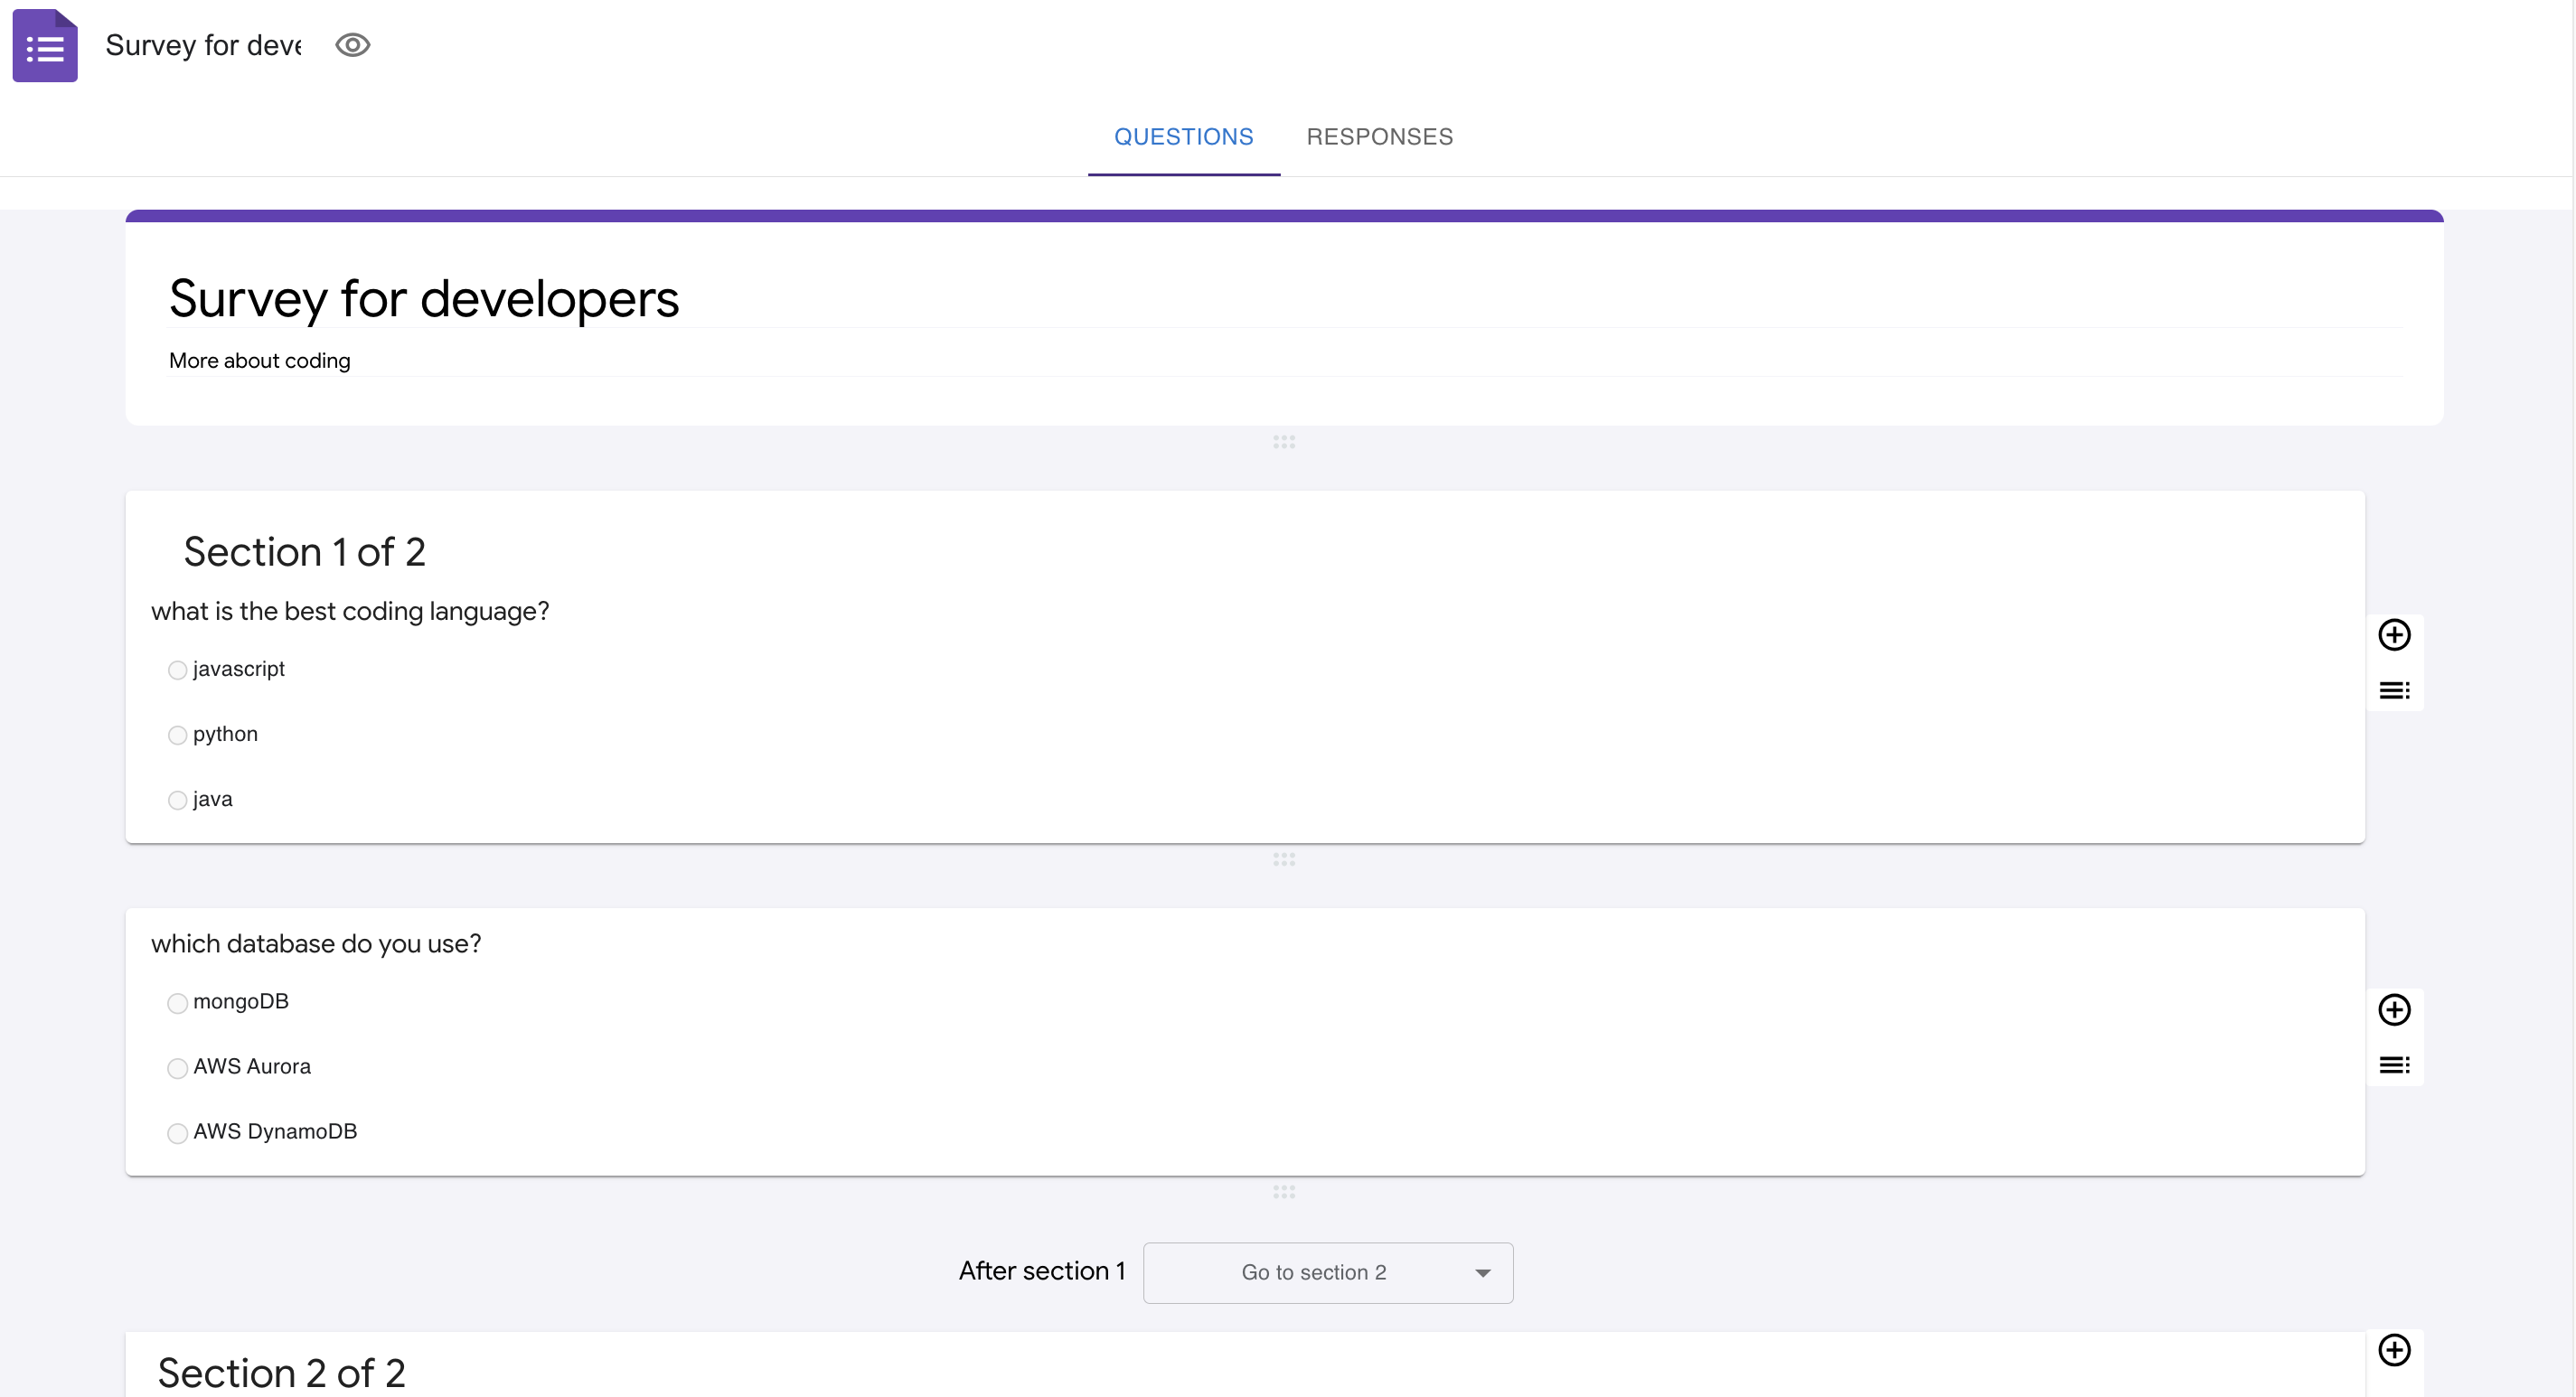The width and height of the screenshot is (2576, 1397).
Task: Click the Section 1 of 2 heading
Action: tap(305, 552)
